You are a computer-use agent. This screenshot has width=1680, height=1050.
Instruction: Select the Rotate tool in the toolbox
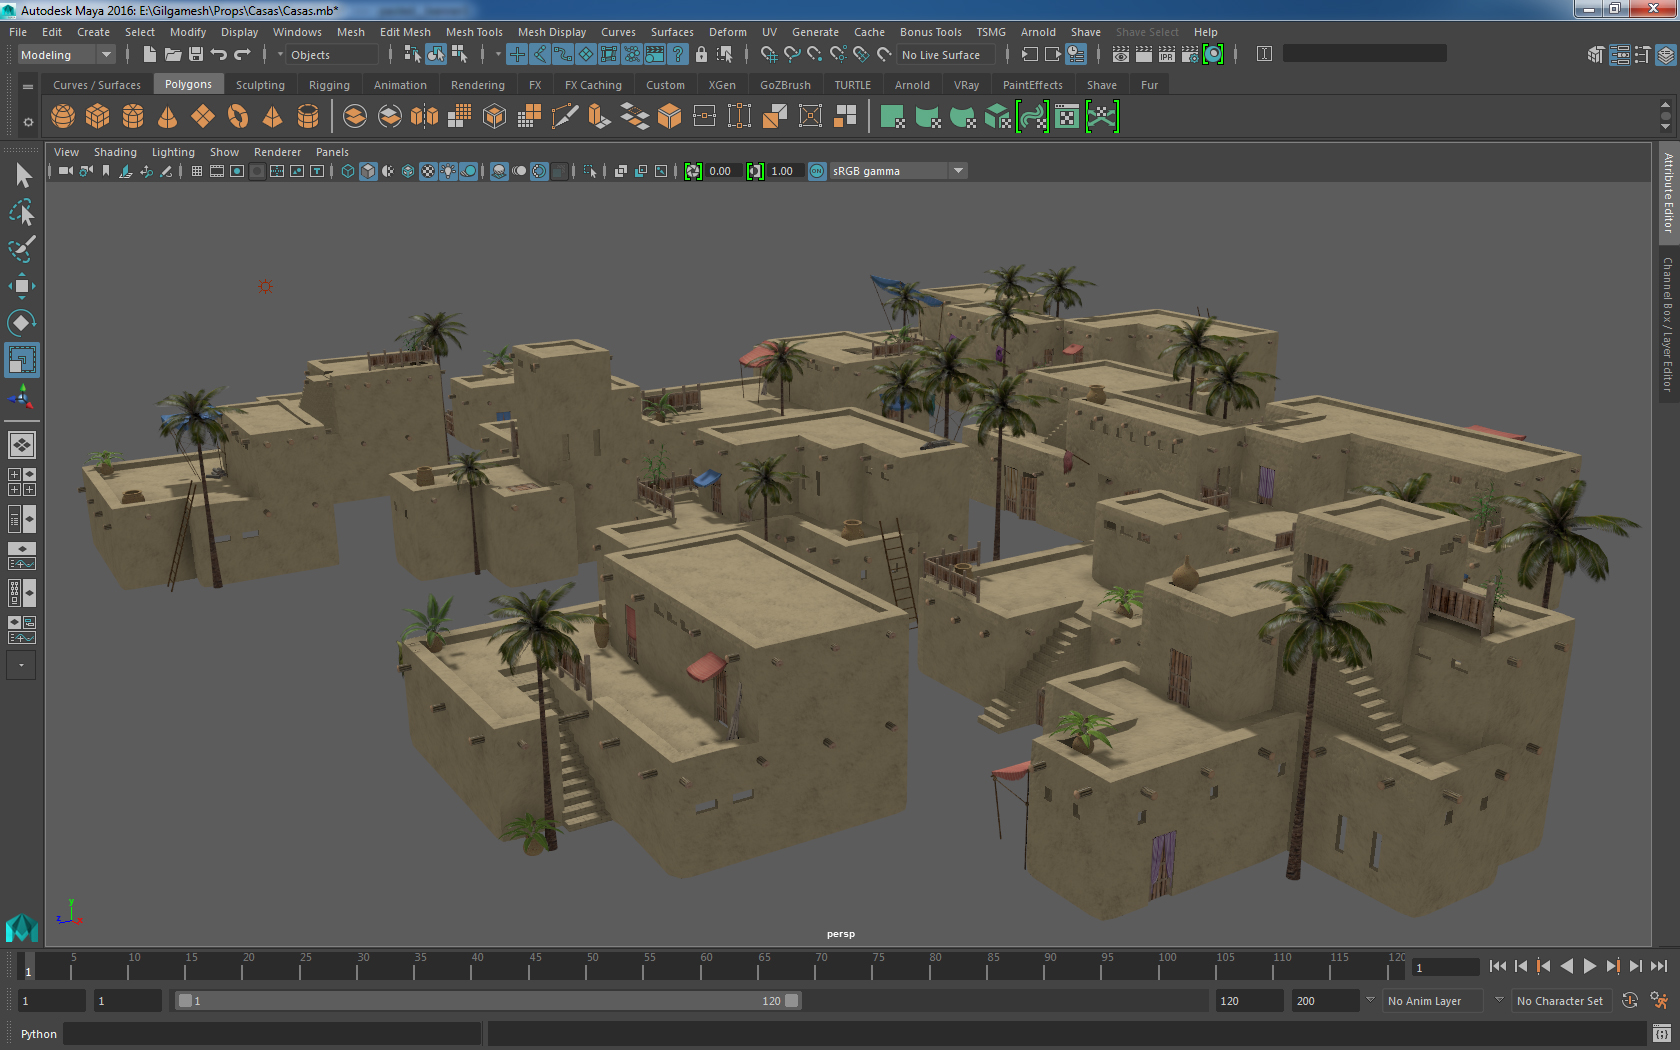click(21, 323)
